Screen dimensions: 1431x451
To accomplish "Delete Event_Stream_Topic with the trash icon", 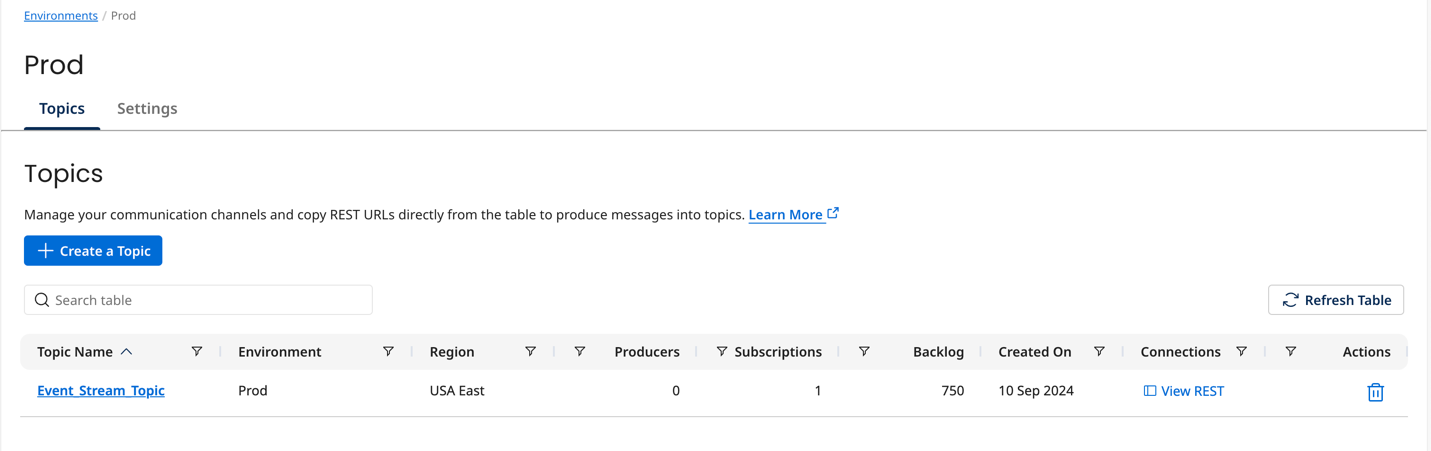I will click(x=1375, y=392).
